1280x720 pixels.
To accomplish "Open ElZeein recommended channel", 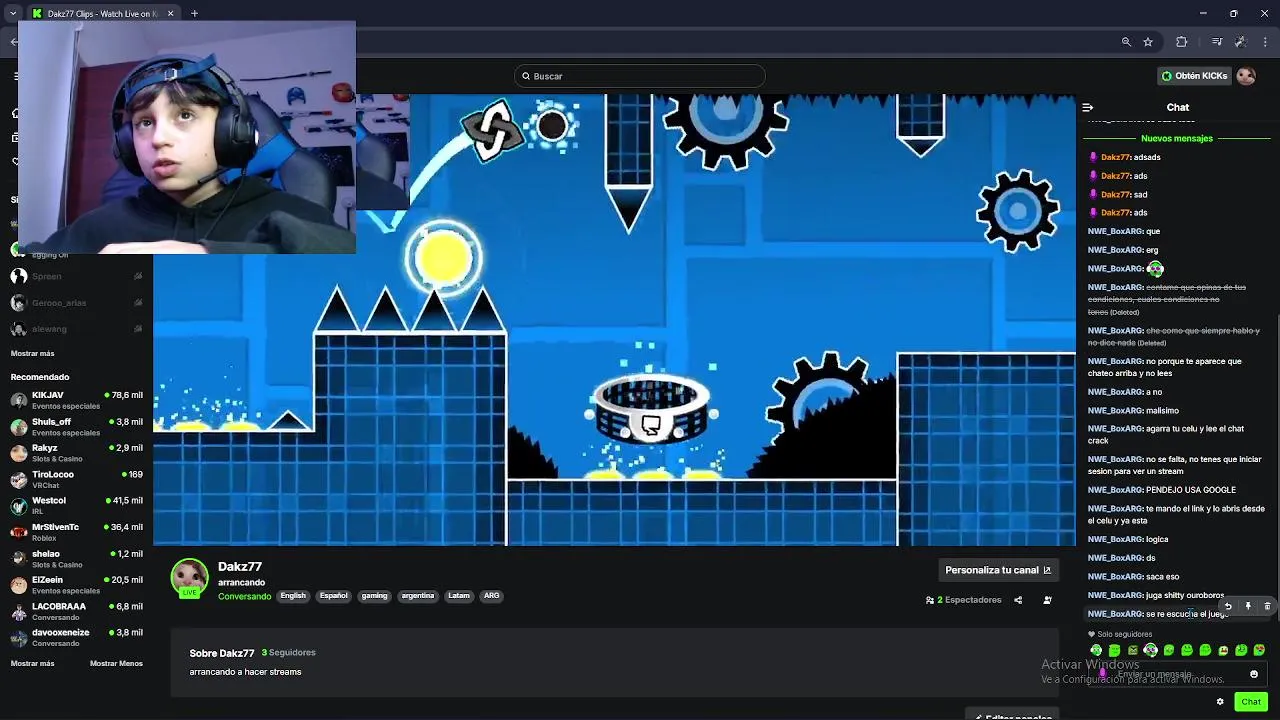I will coord(76,585).
